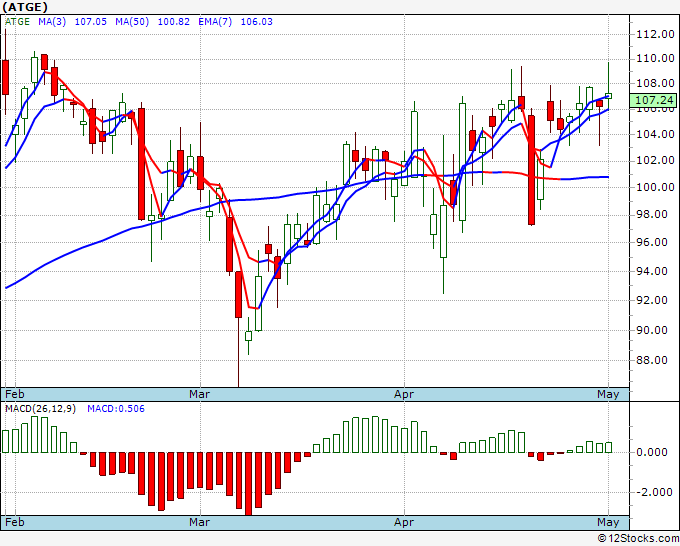Click the current price tag 107.24
680x546 pixels.
[x=654, y=100]
